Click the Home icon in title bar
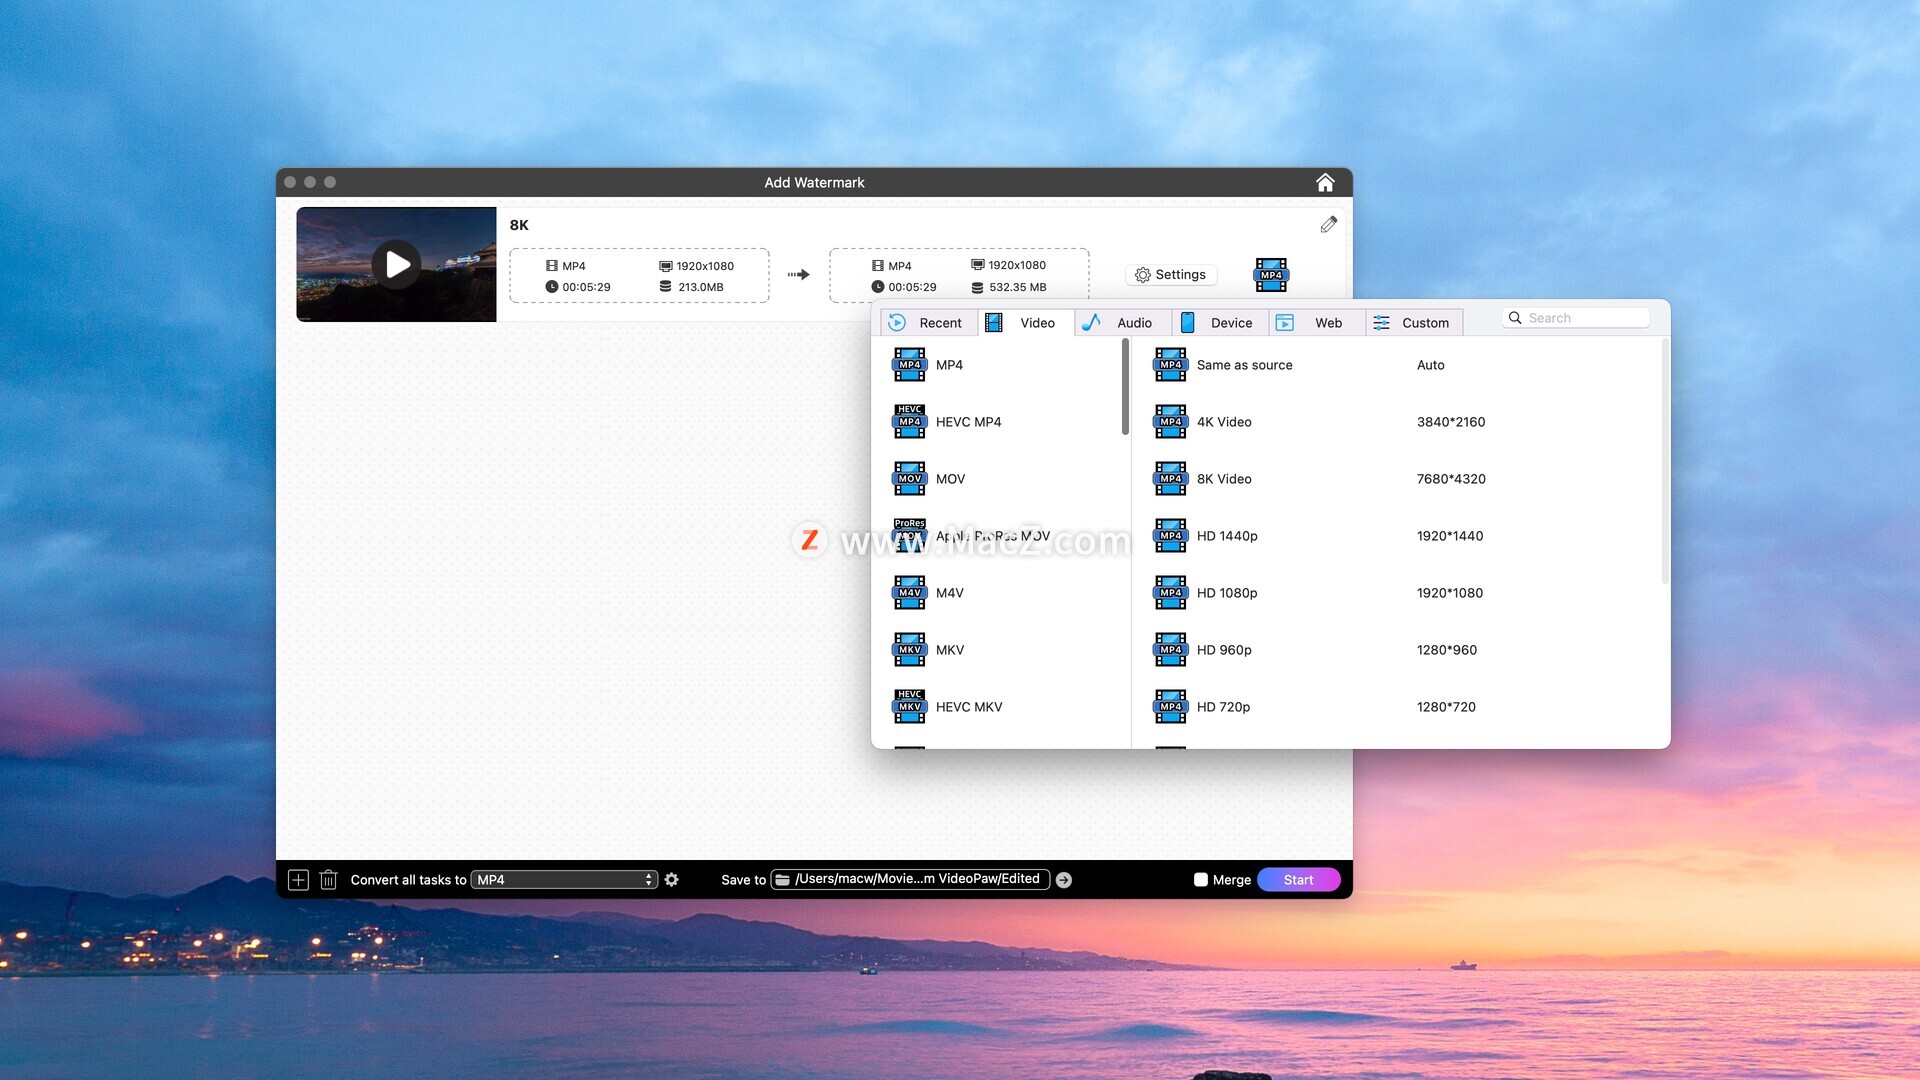Viewport: 1920px width, 1080px height. tap(1325, 182)
